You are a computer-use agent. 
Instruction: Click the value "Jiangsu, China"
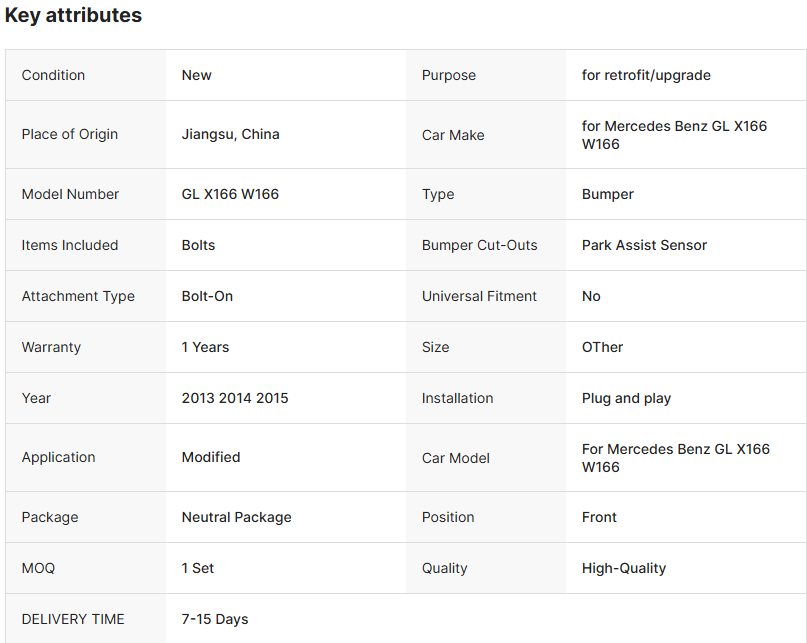(230, 134)
